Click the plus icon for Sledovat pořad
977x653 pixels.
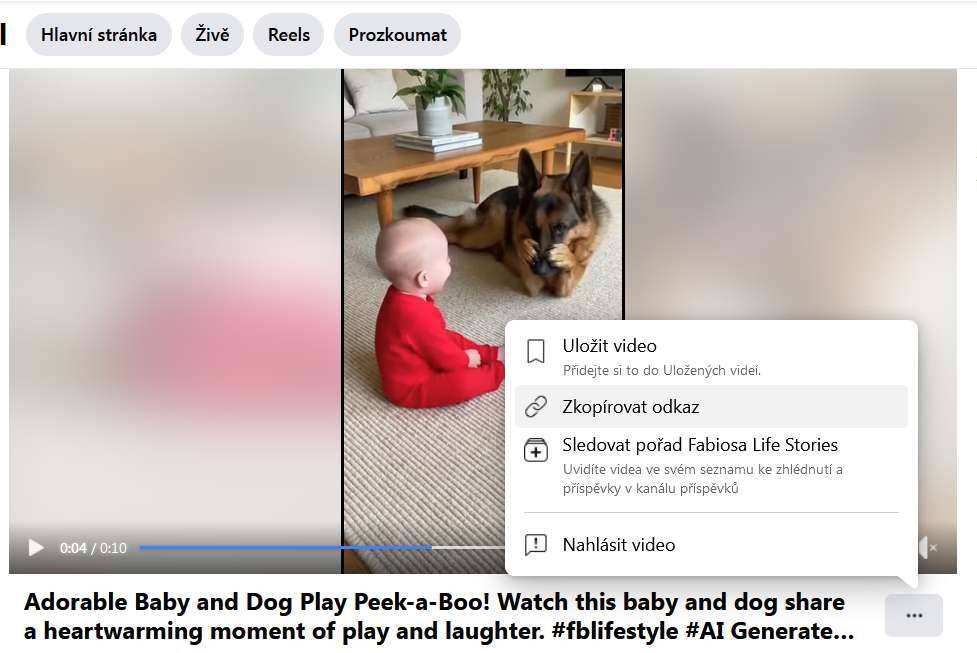coord(536,450)
